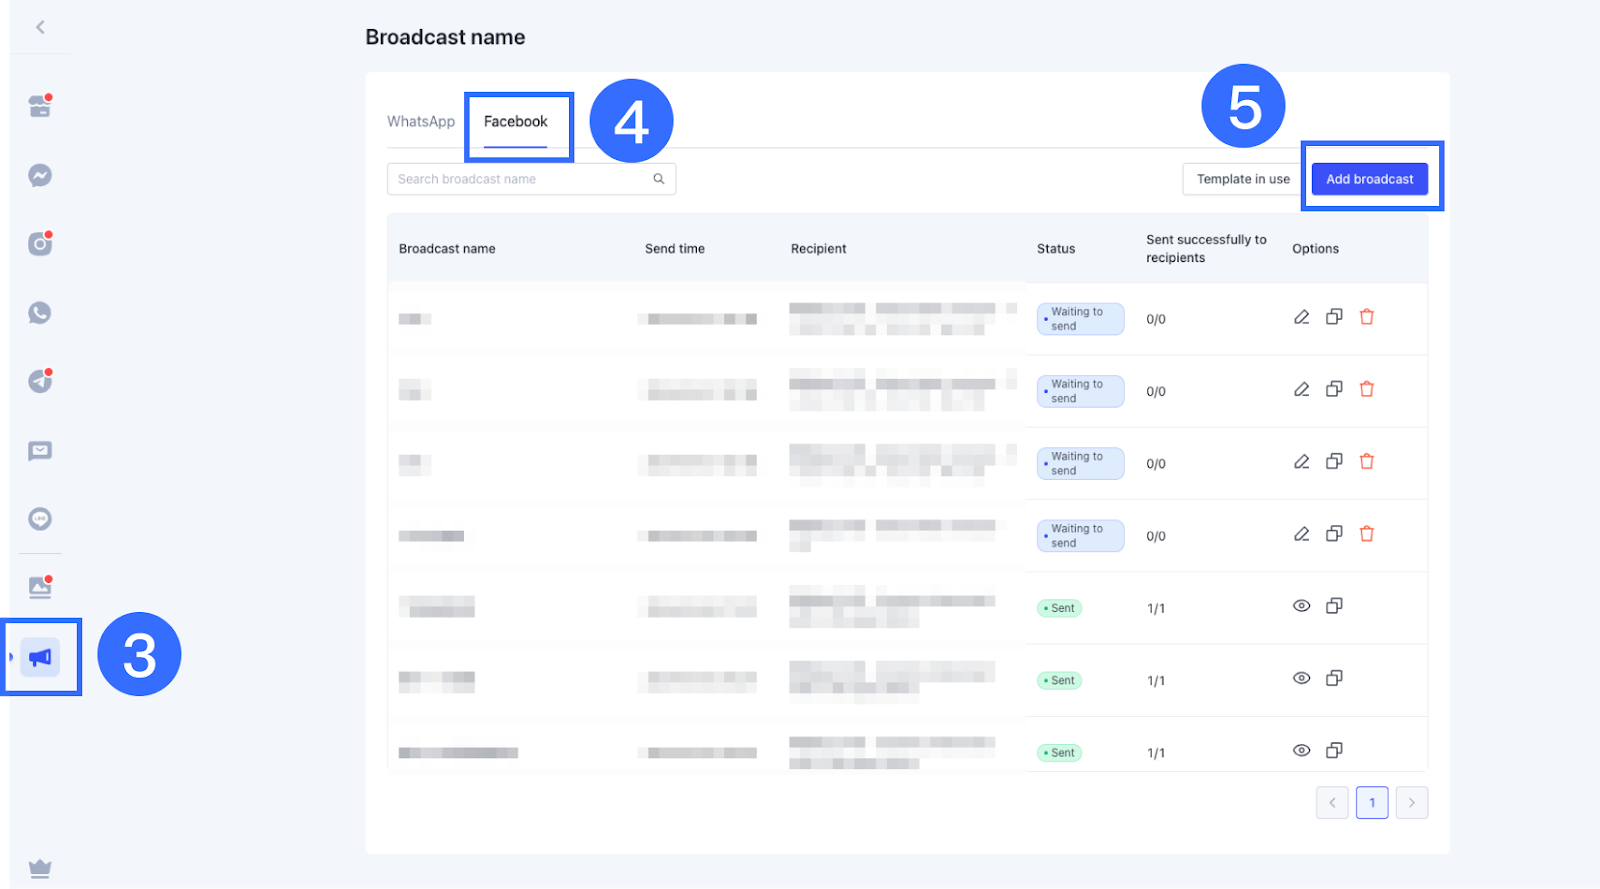Screen dimensions: 1600x889
Task: Duplicate the fourth Waiting to send broadcast
Action: tap(1334, 534)
